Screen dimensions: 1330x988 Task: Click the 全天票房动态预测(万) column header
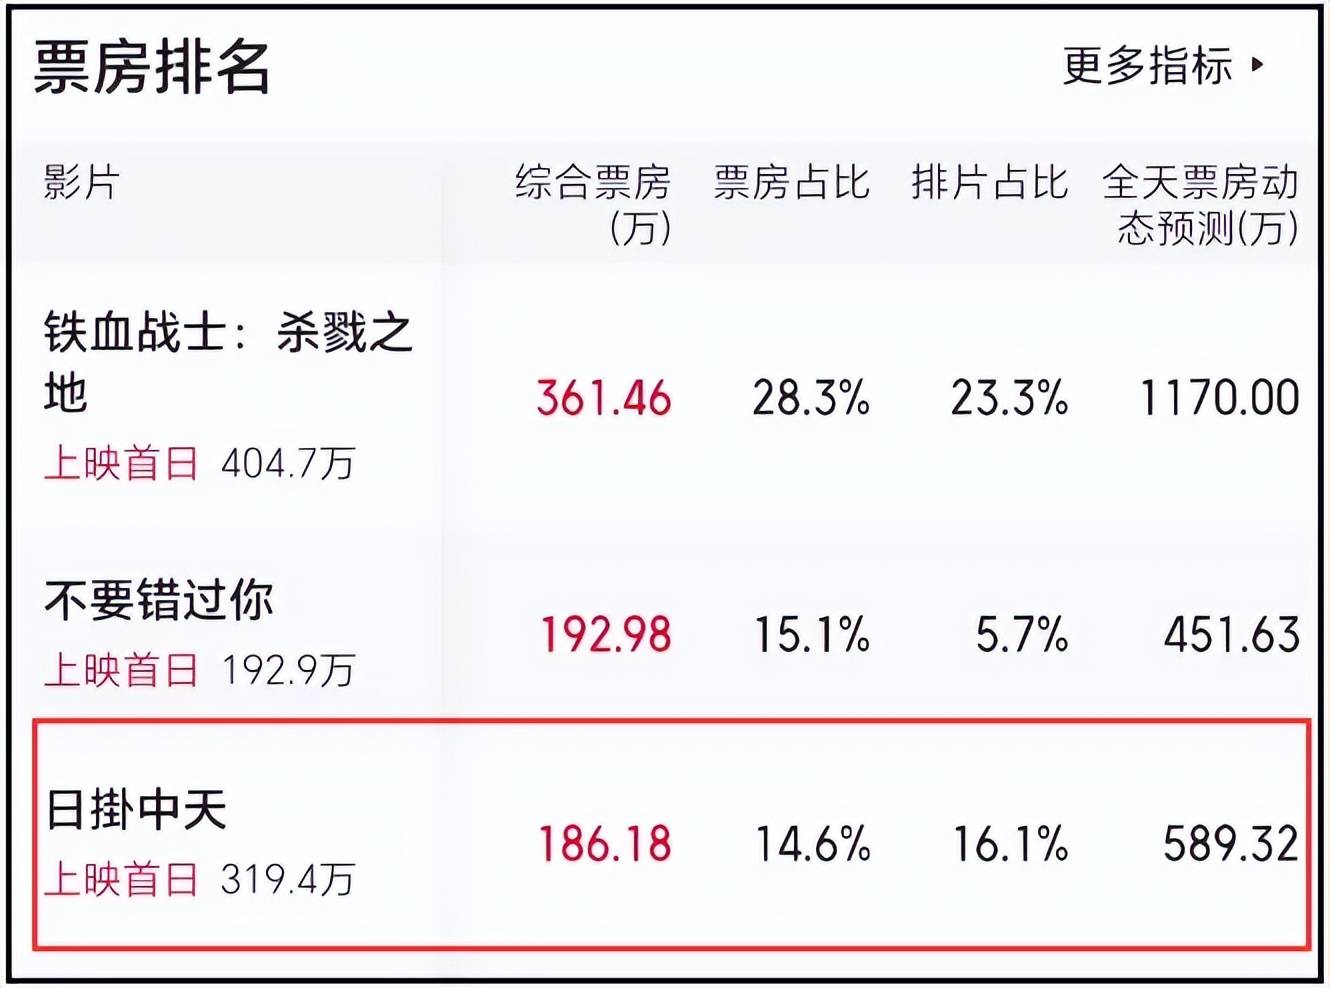click(x=1200, y=204)
